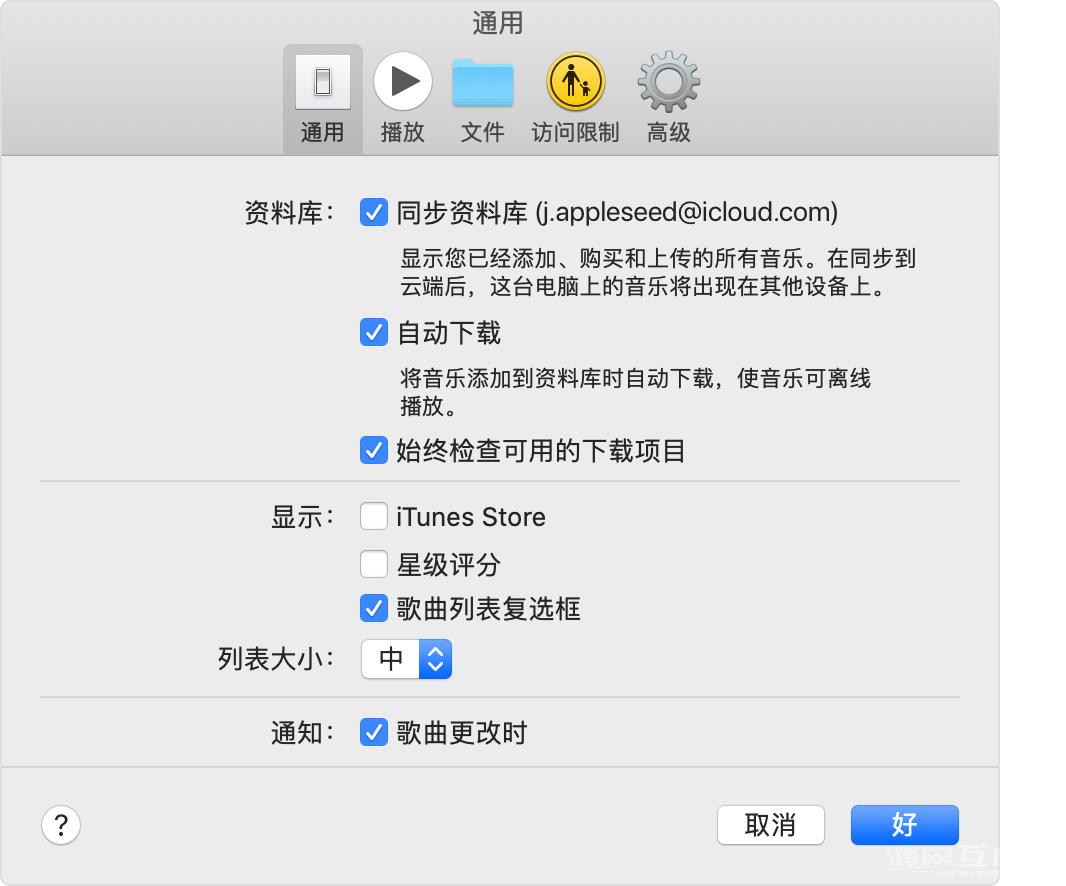Enable the iTunes Store checkbox
The height and width of the screenshot is (886, 1066).
[x=373, y=516]
